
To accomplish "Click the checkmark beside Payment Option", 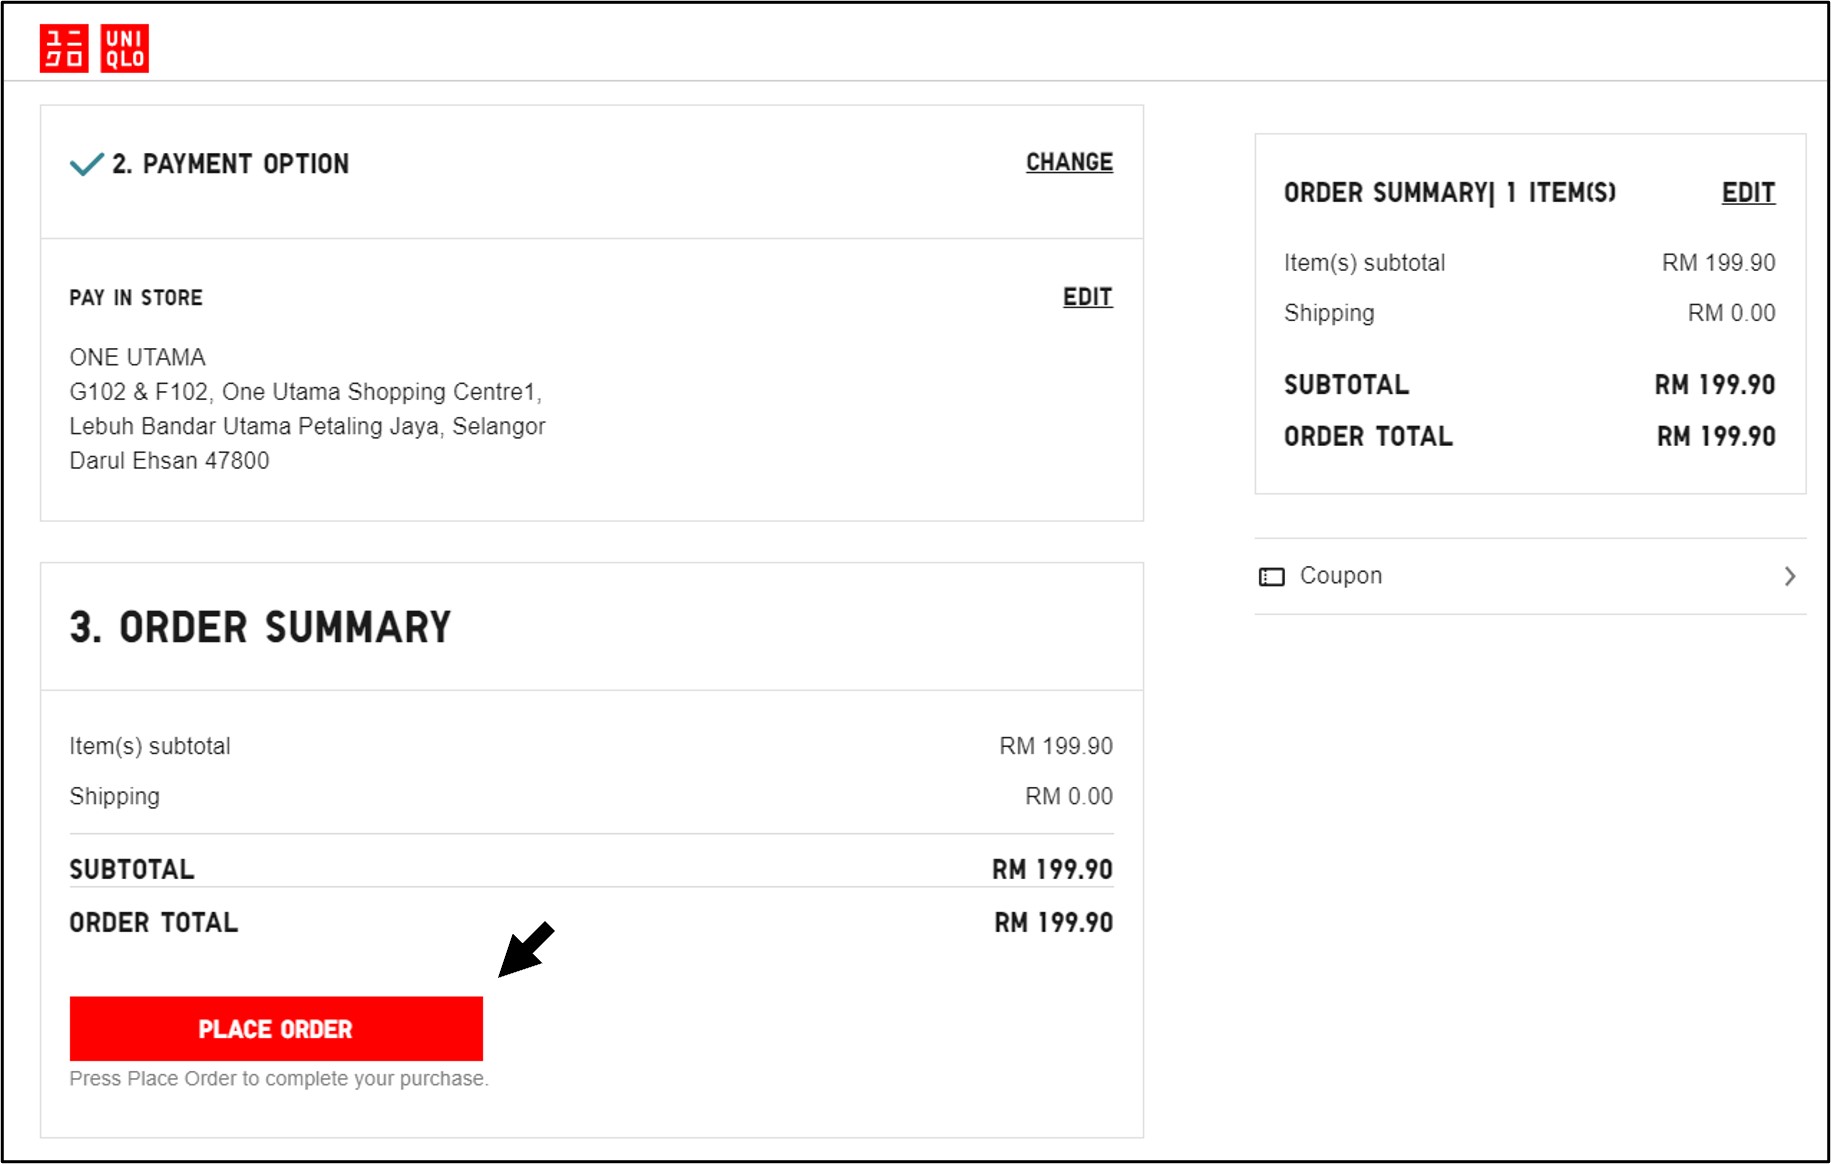I will (x=86, y=164).
